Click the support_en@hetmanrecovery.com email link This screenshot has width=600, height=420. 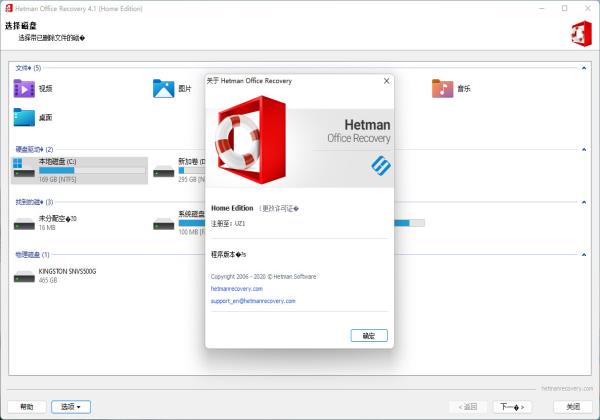(253, 301)
